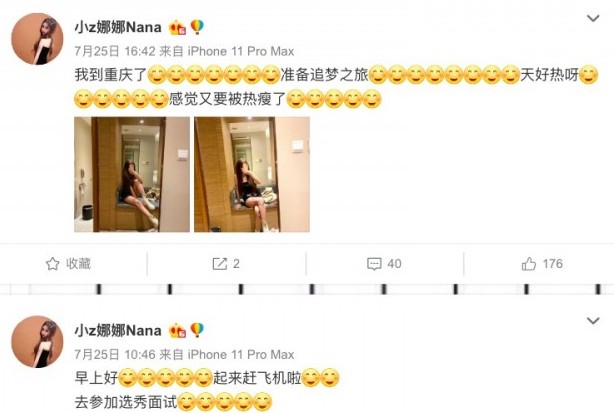Like the post with the thumbs-up icon
The image size is (614, 413).
(529, 264)
